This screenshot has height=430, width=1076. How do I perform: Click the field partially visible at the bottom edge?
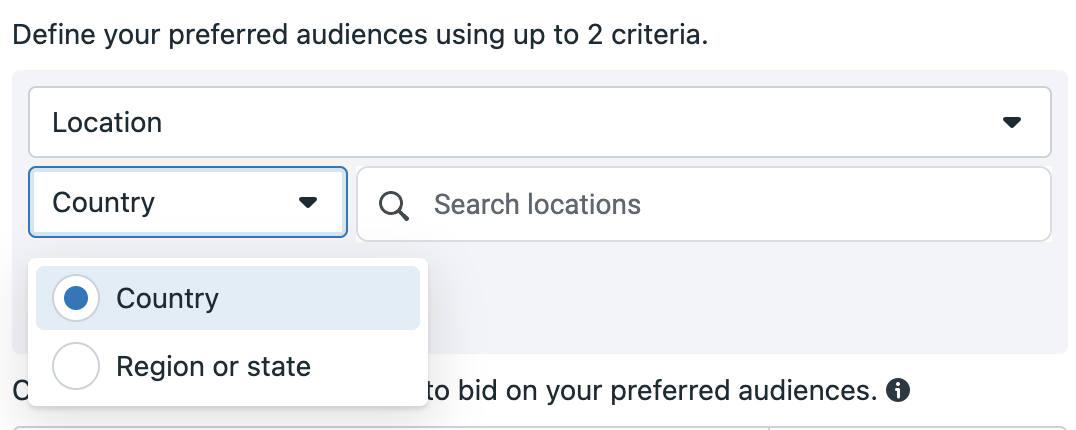click(539, 428)
